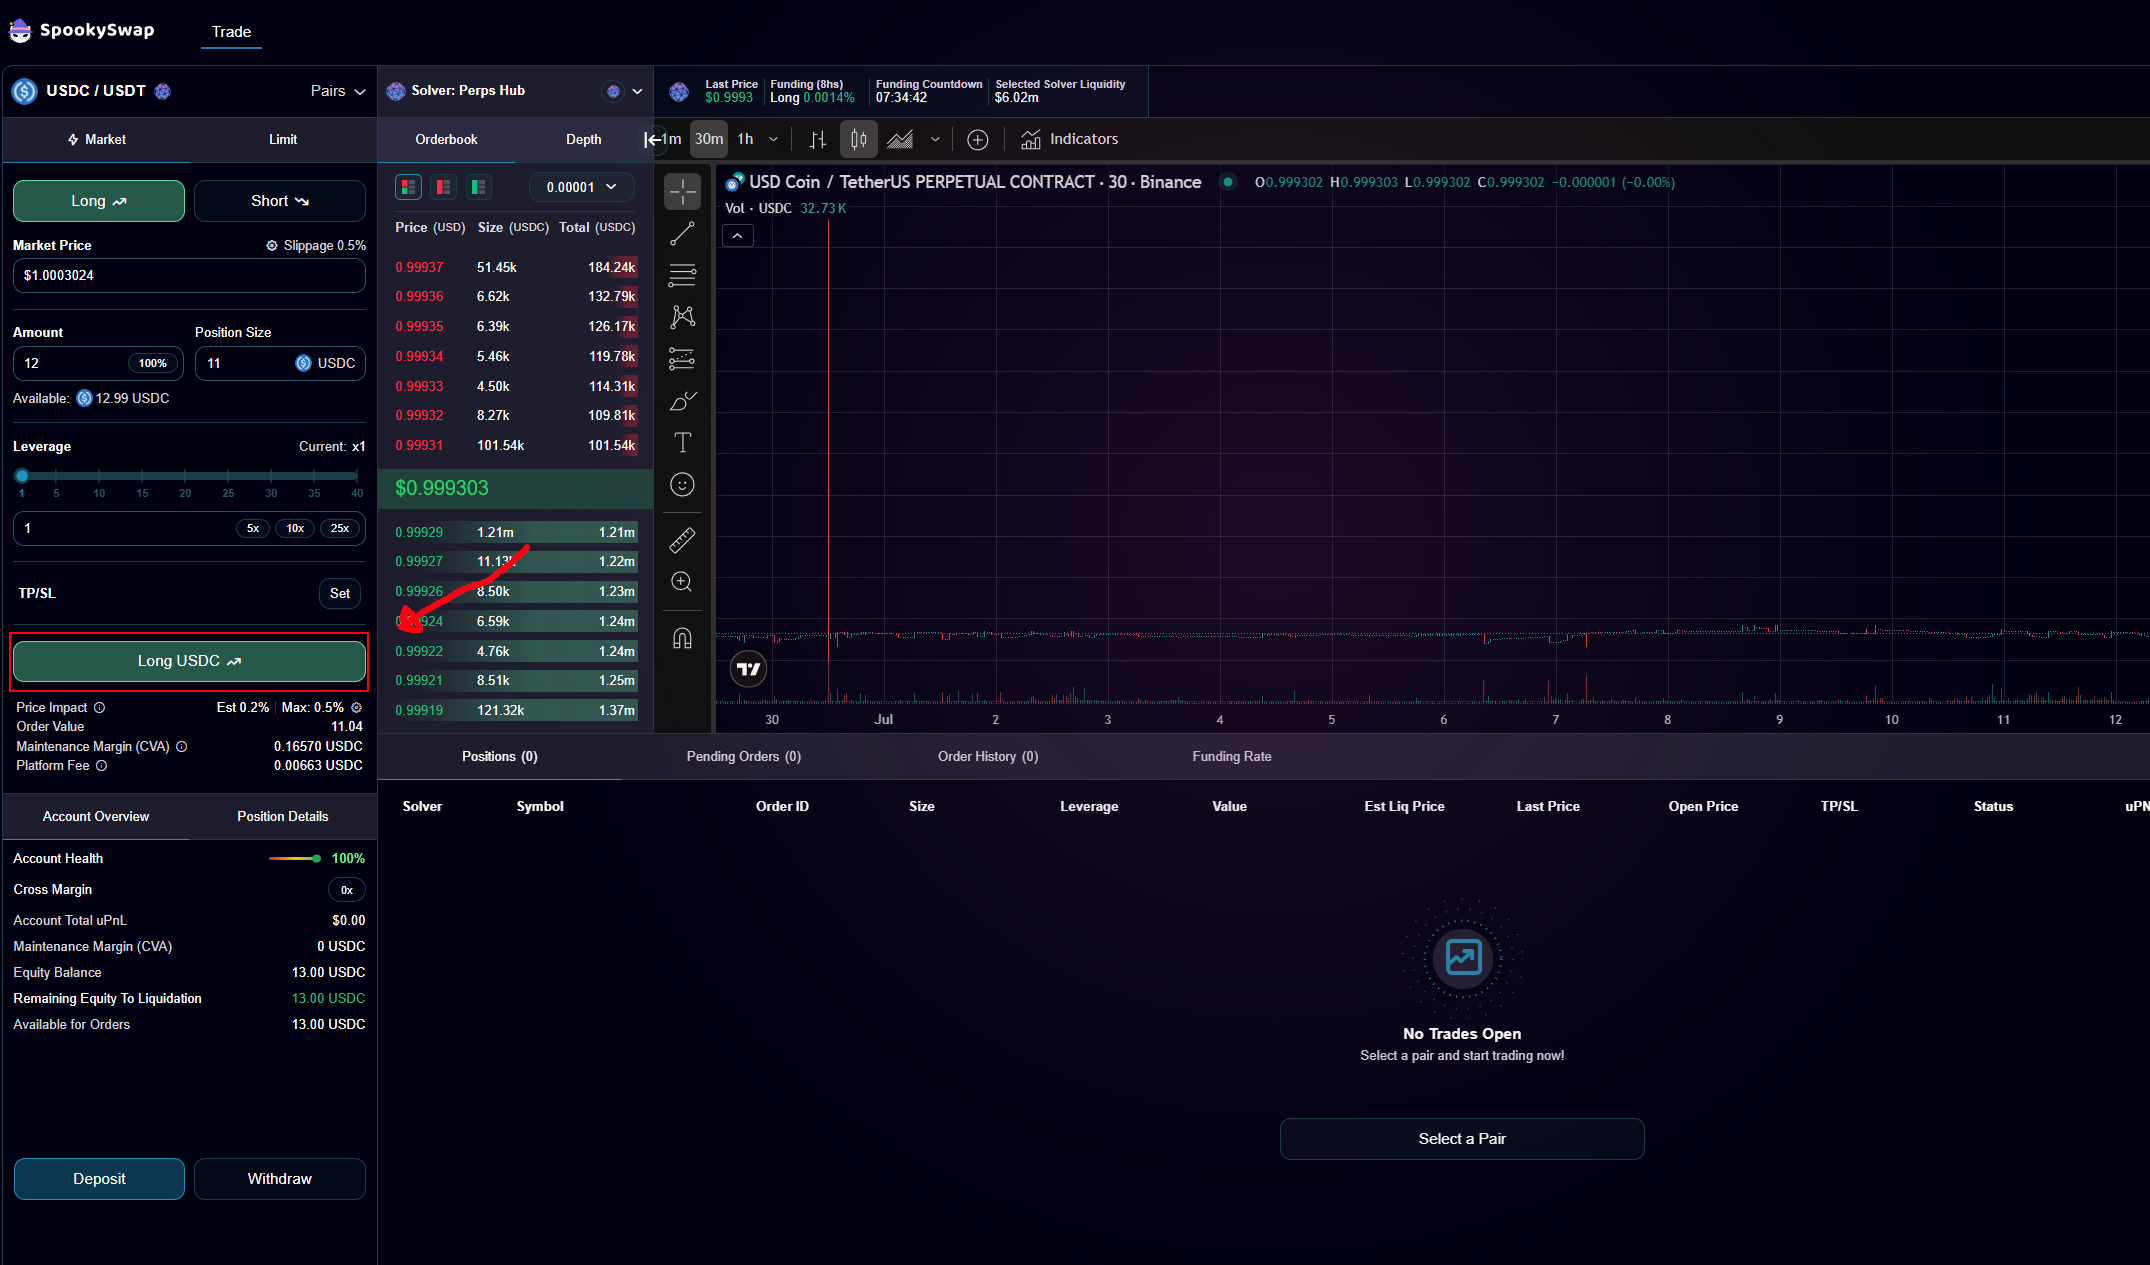This screenshot has width=2150, height=1265.
Task: Choose the text annotation tool
Action: coord(682,442)
